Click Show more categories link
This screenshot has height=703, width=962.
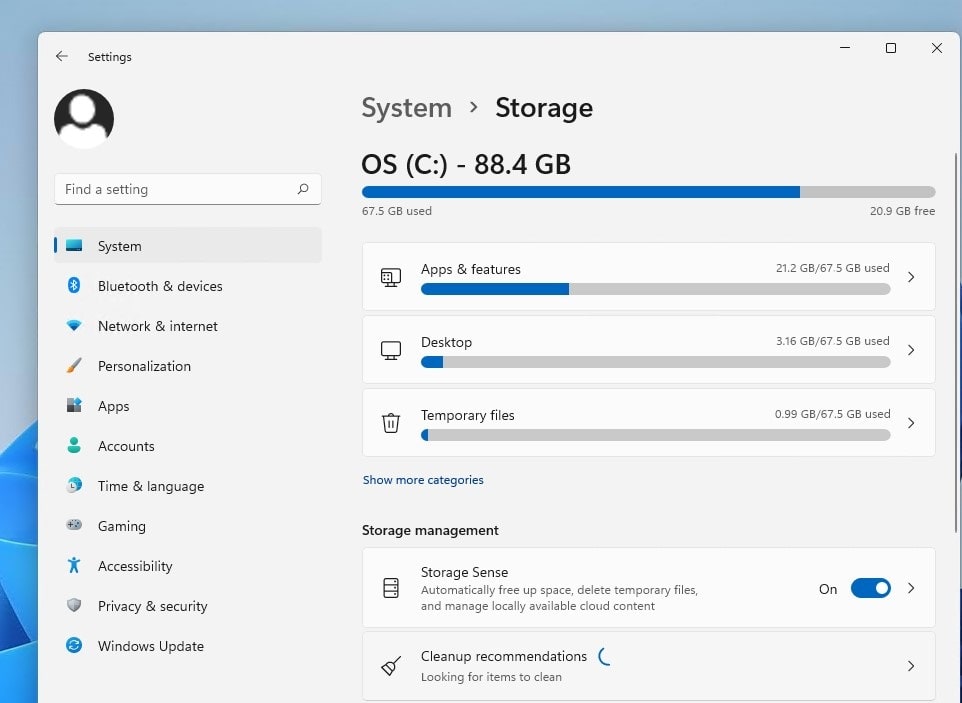(x=423, y=480)
